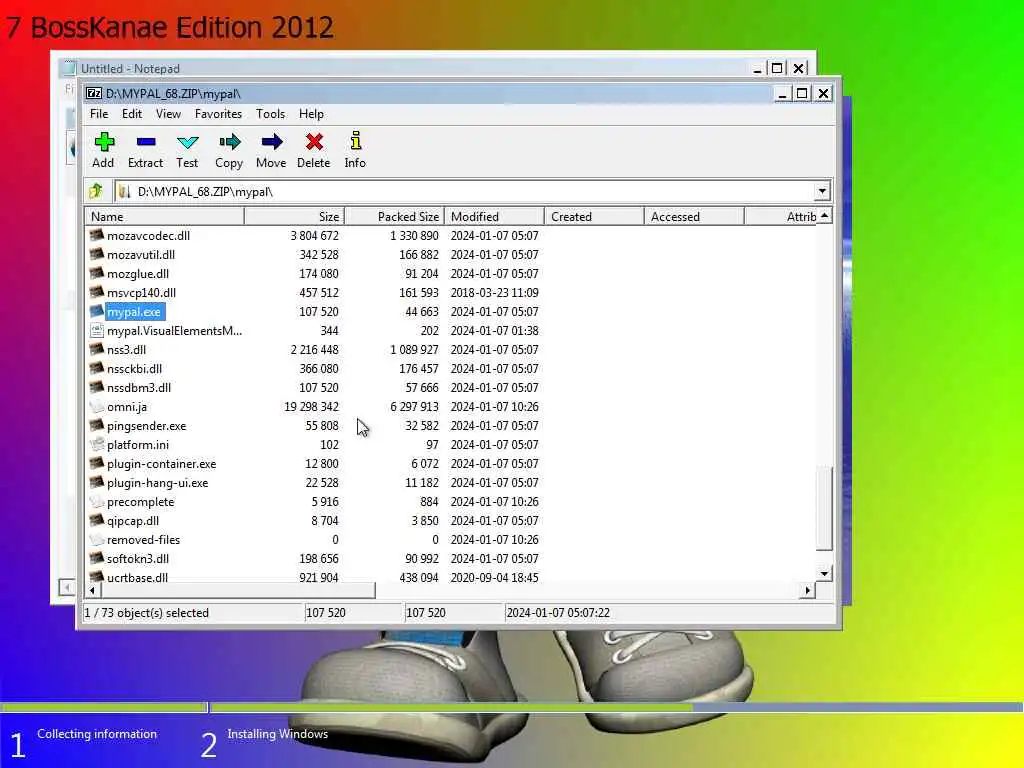Click the Copy toolbar icon
The image size is (1024, 768).
tap(229, 142)
